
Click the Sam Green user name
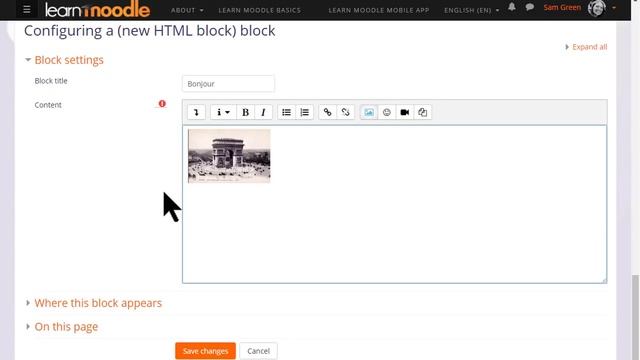(x=562, y=7)
